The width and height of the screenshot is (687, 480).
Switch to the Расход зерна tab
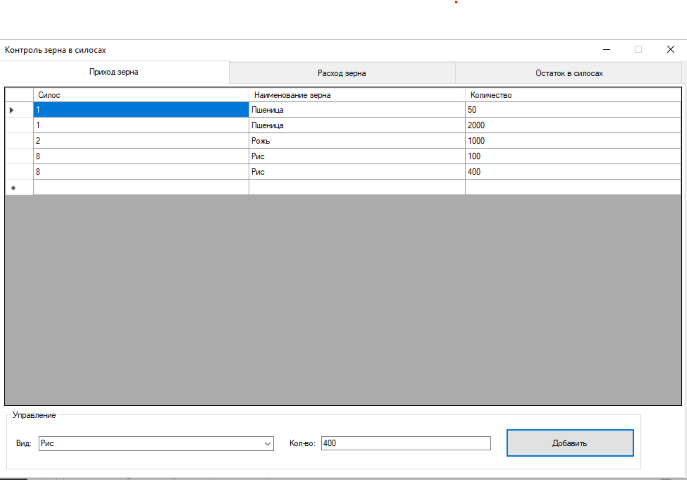pyautogui.click(x=342, y=73)
